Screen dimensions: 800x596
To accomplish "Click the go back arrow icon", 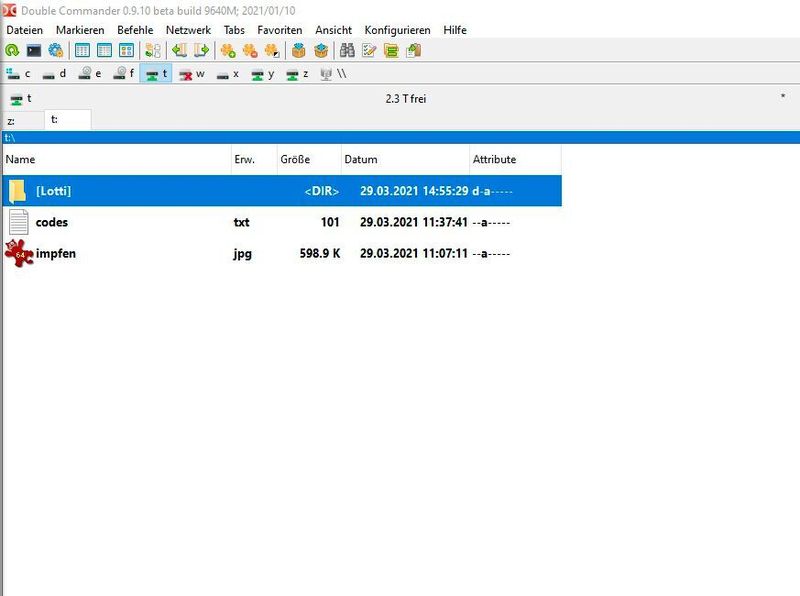I will [179, 51].
